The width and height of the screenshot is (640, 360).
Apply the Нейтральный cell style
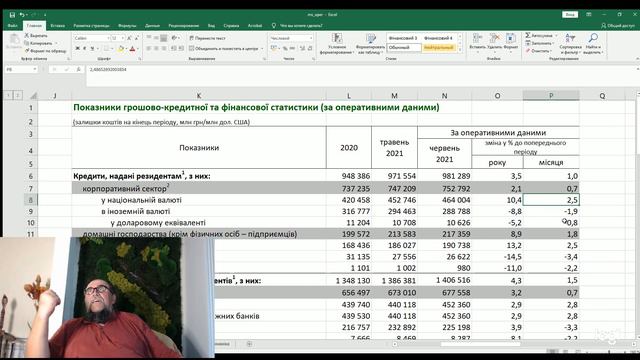438,48
